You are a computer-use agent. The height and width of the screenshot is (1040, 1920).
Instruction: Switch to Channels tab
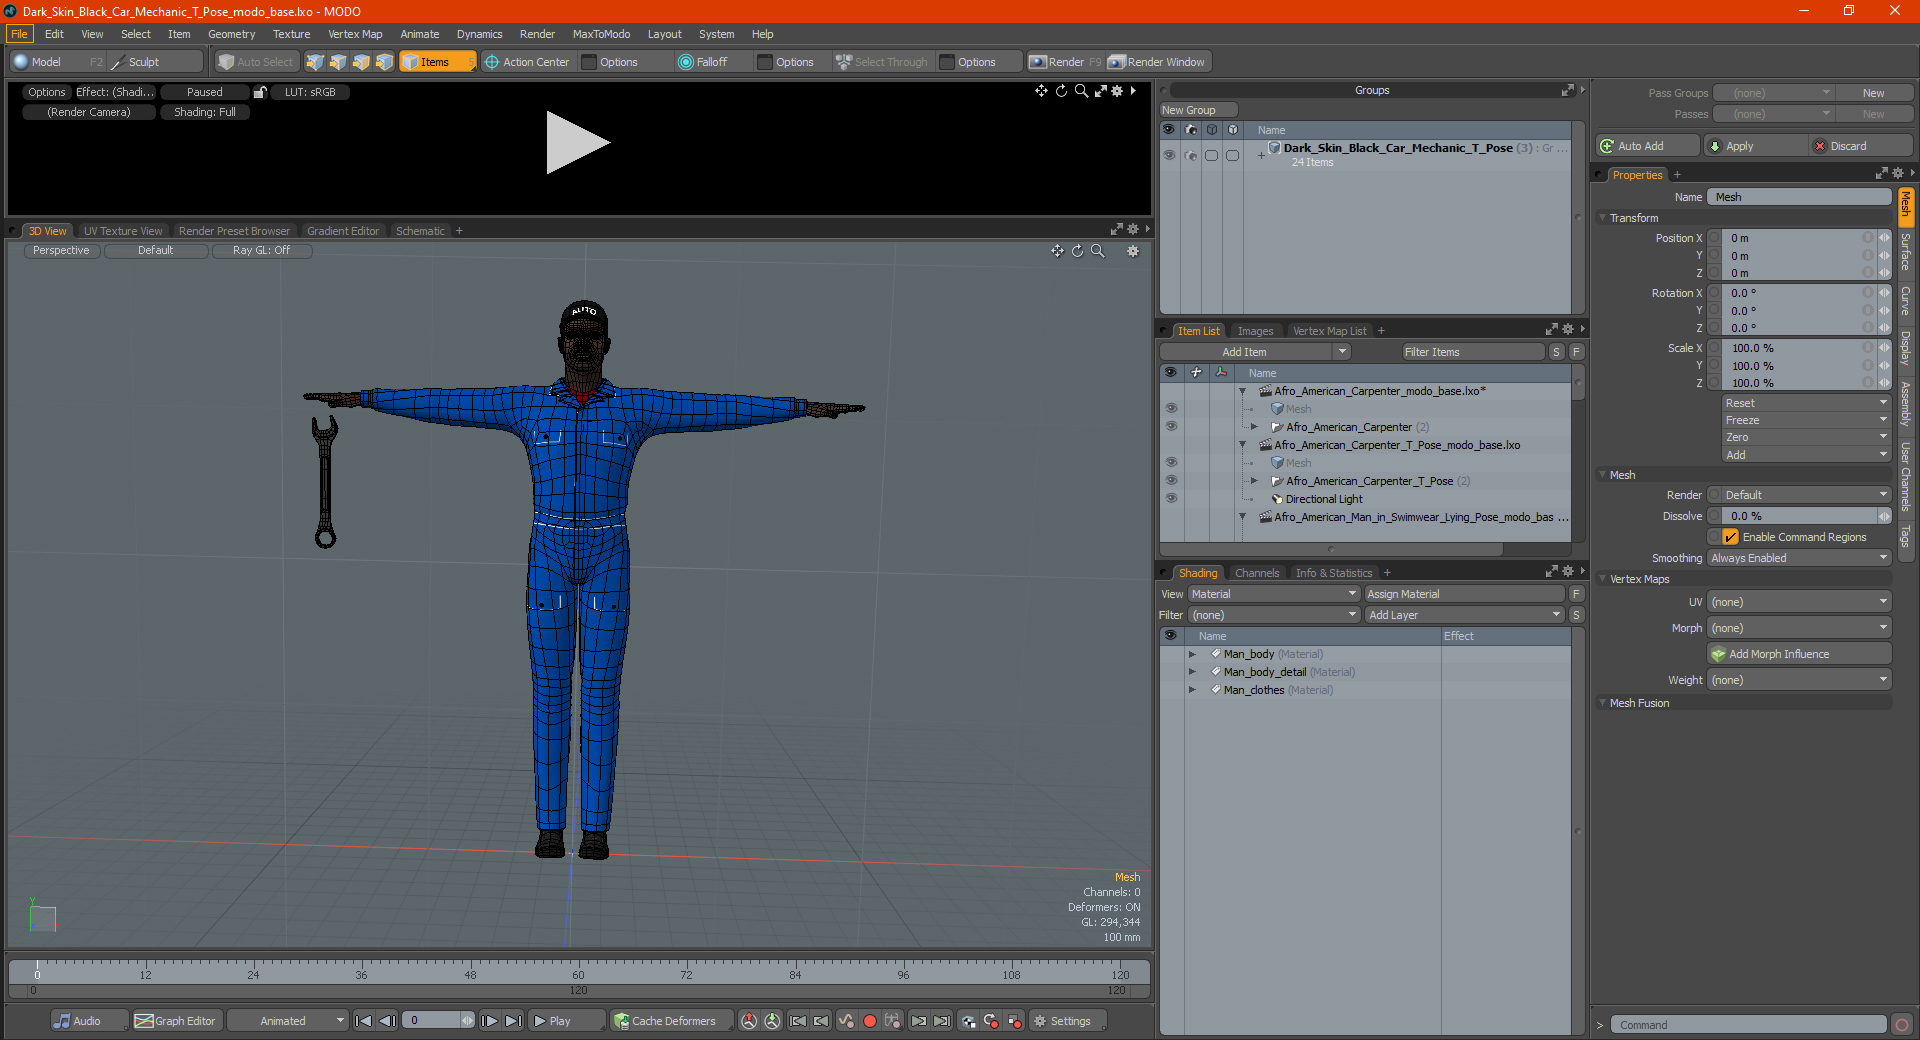click(x=1256, y=573)
